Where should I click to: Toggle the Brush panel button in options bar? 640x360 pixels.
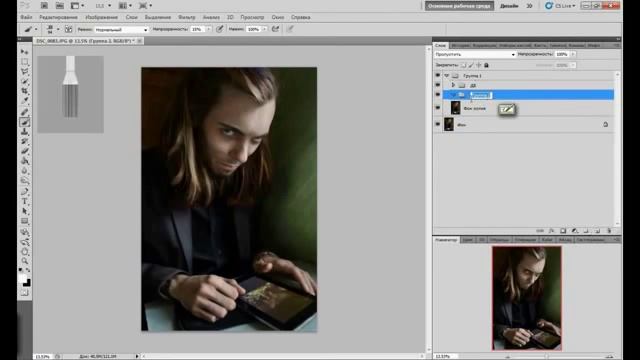69,29
